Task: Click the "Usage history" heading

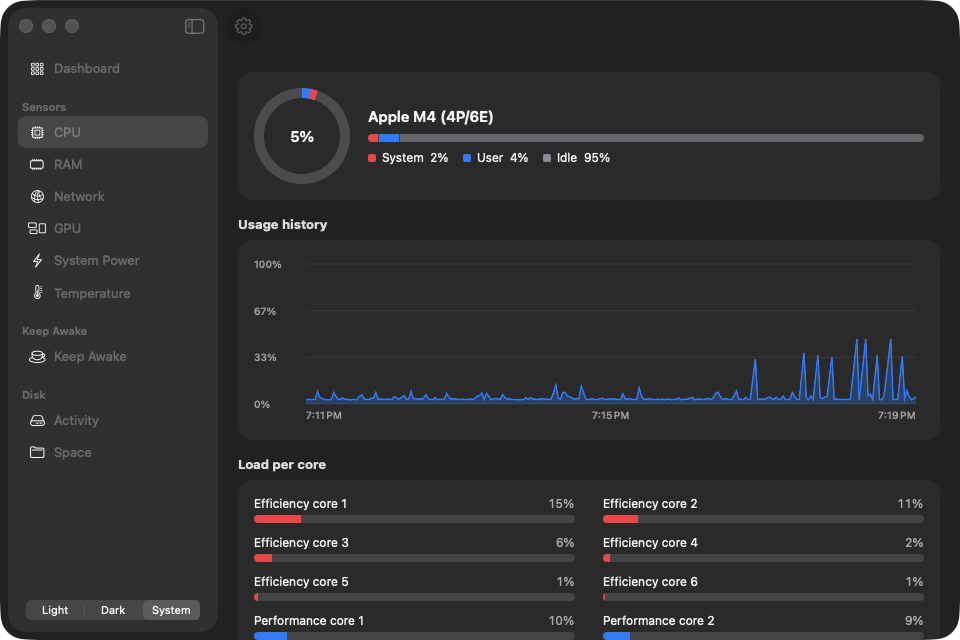Action: click(x=283, y=225)
